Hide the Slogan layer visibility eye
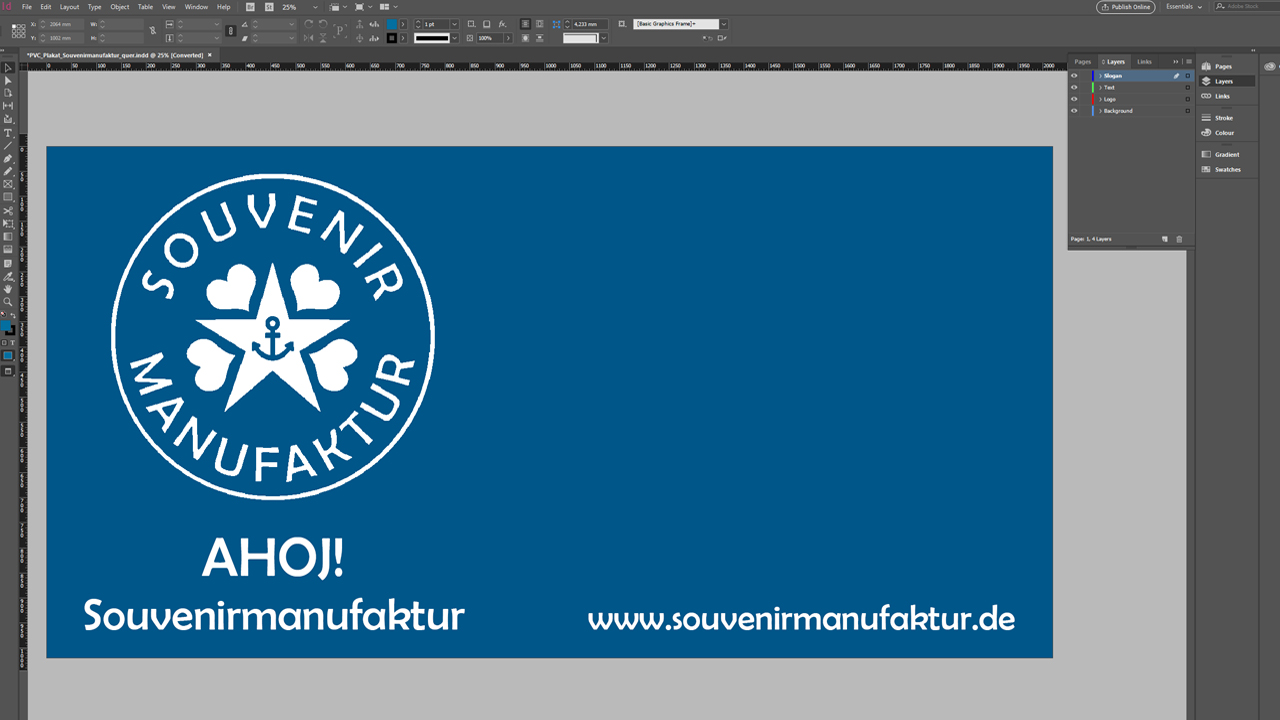This screenshot has width=1280, height=720. pos(1074,76)
